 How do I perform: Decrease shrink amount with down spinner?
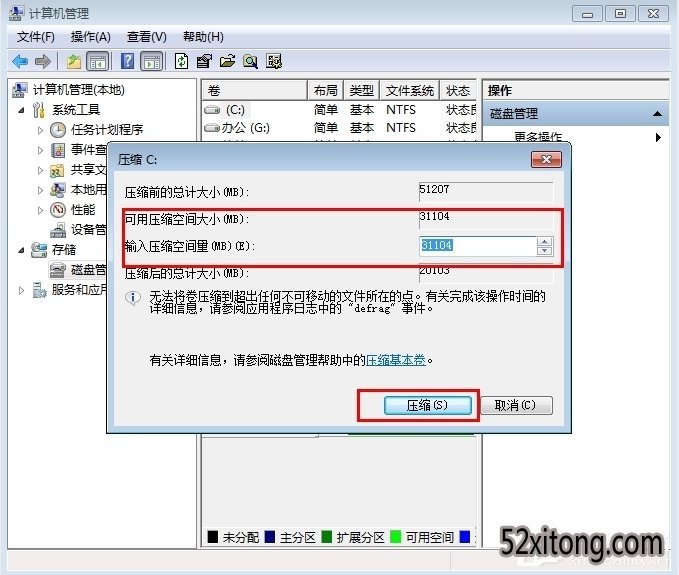544,251
